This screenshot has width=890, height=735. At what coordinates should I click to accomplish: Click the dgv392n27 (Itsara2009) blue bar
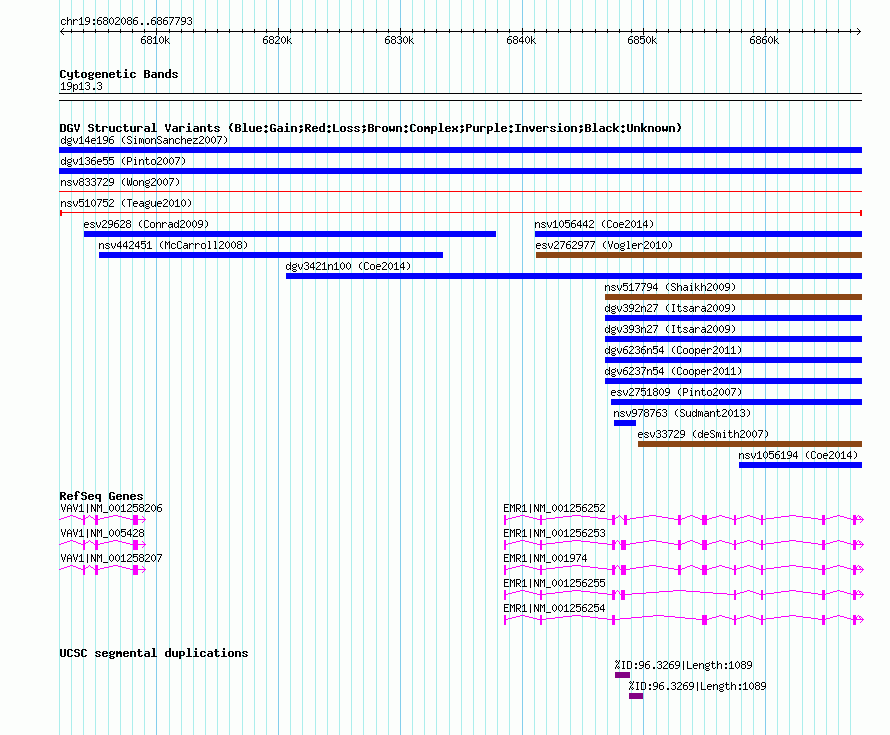point(733,318)
